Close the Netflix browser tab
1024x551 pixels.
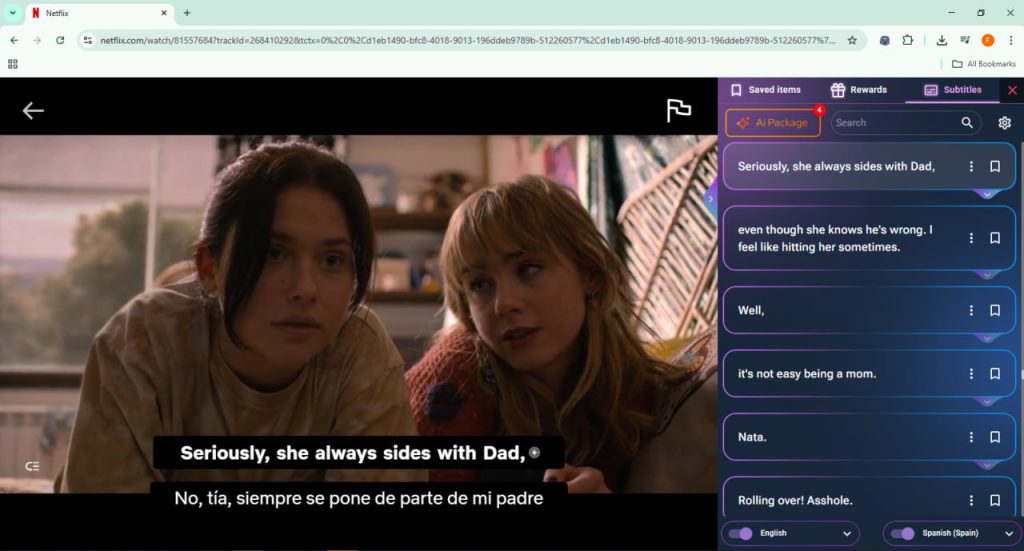pos(164,12)
